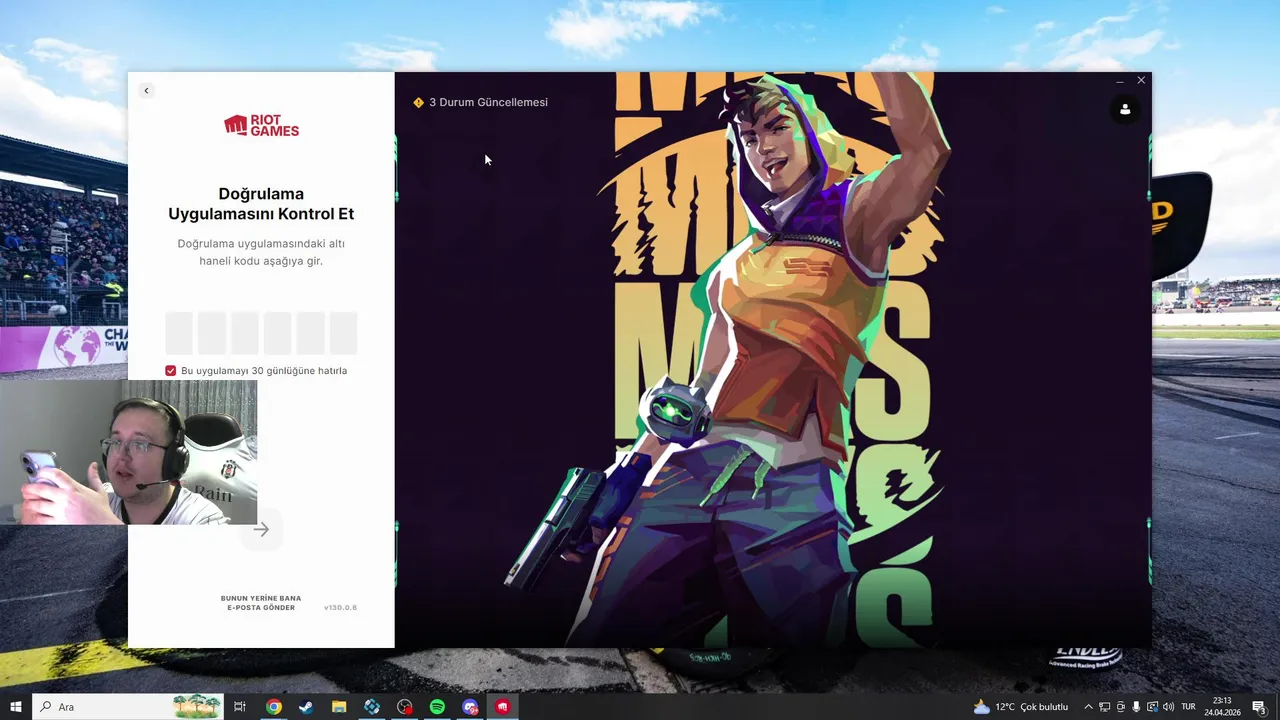Switch the TUR input language

[1188, 707]
